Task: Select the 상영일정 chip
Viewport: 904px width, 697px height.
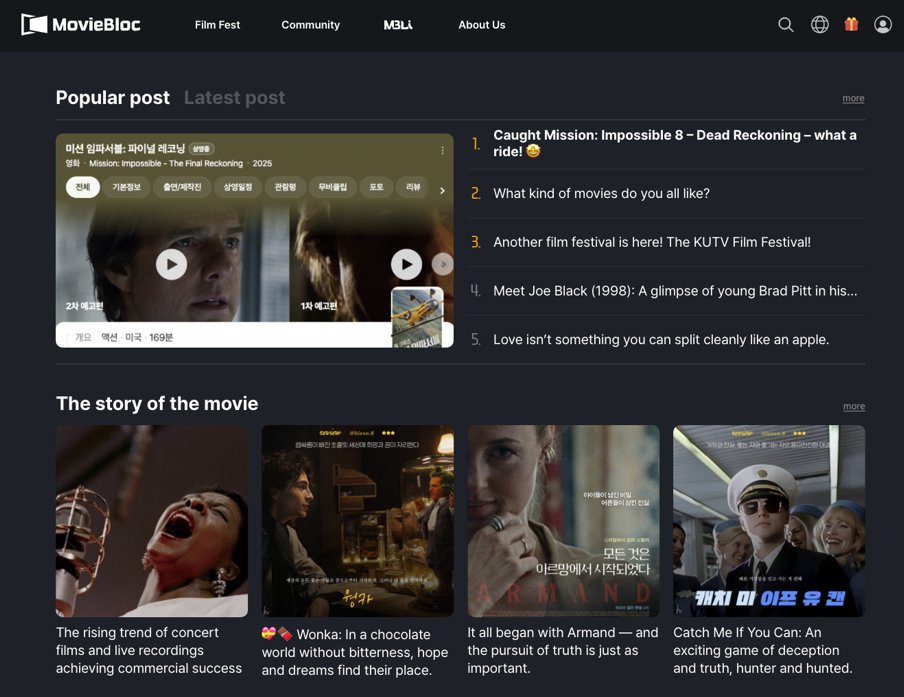Action: point(238,187)
